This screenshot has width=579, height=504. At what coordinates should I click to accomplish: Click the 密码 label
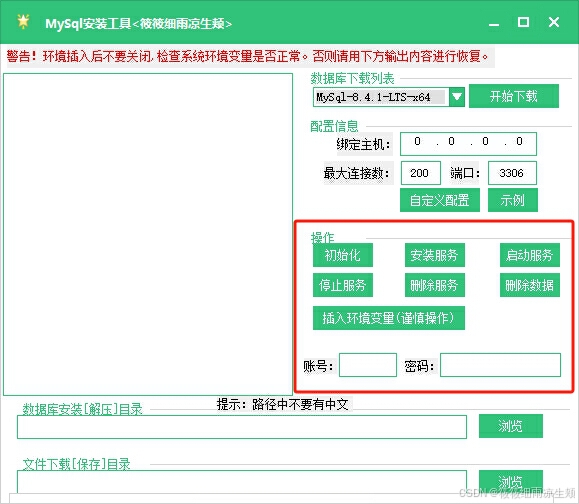pyautogui.click(x=420, y=366)
